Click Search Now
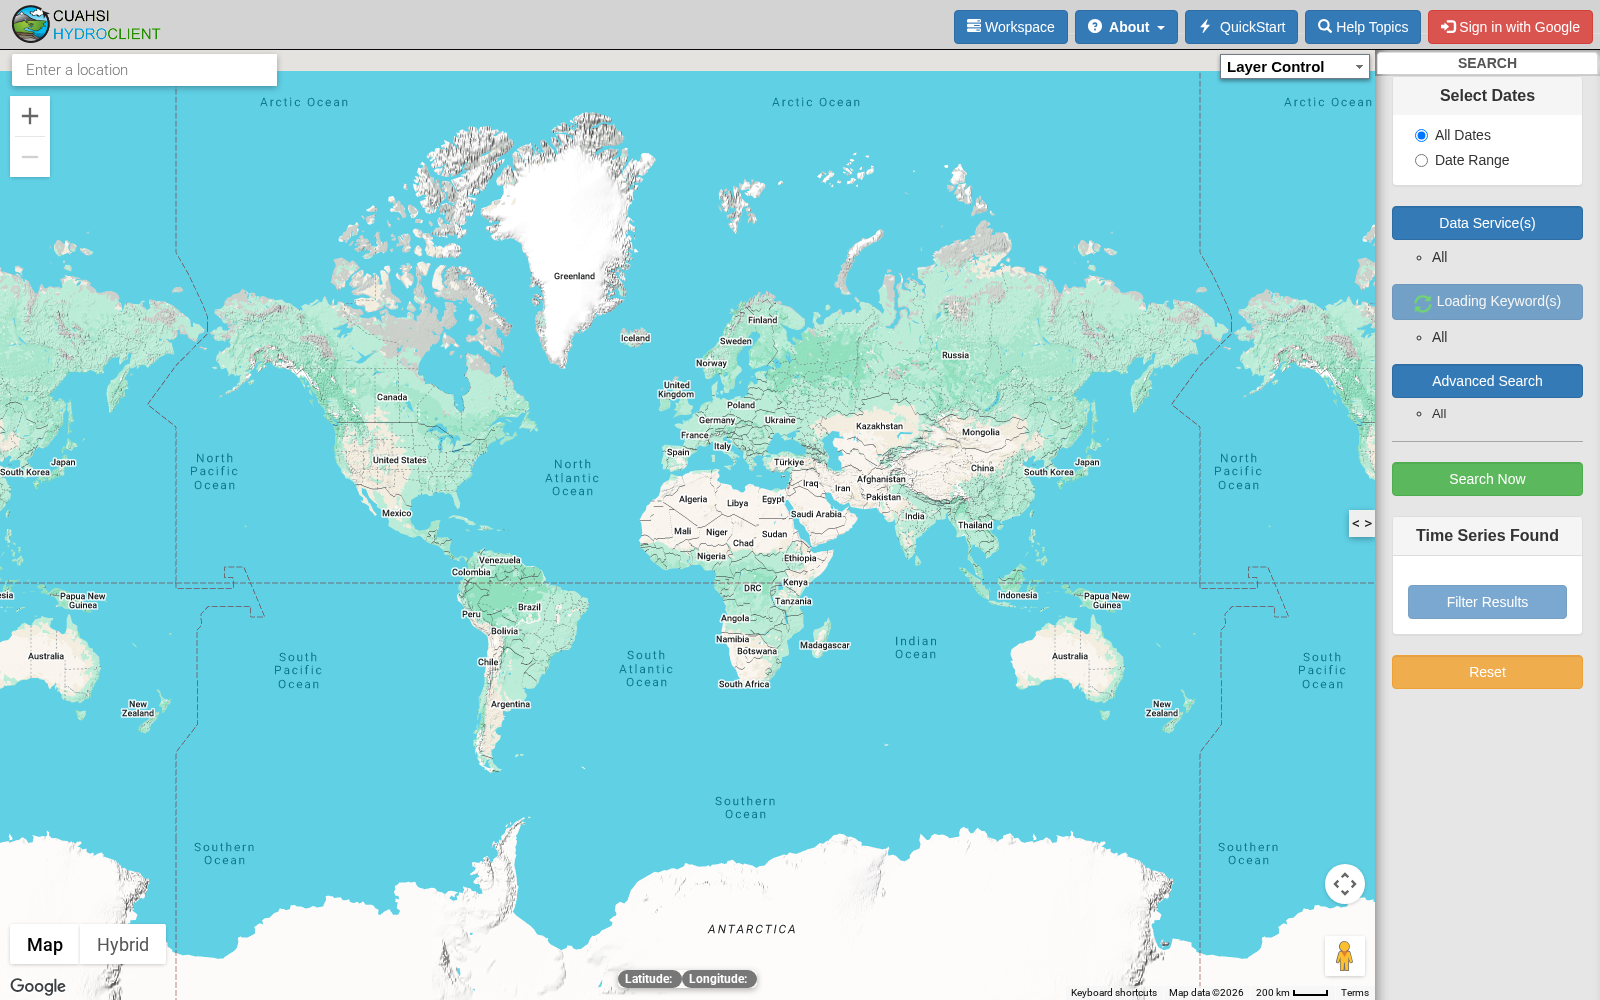1600x1000 pixels. pos(1487,479)
